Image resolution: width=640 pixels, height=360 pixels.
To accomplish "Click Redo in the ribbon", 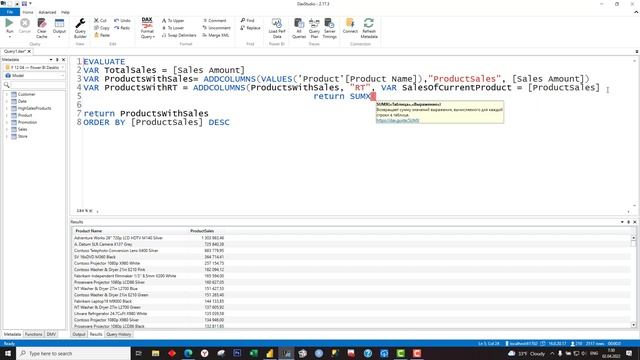I will (122, 28).
